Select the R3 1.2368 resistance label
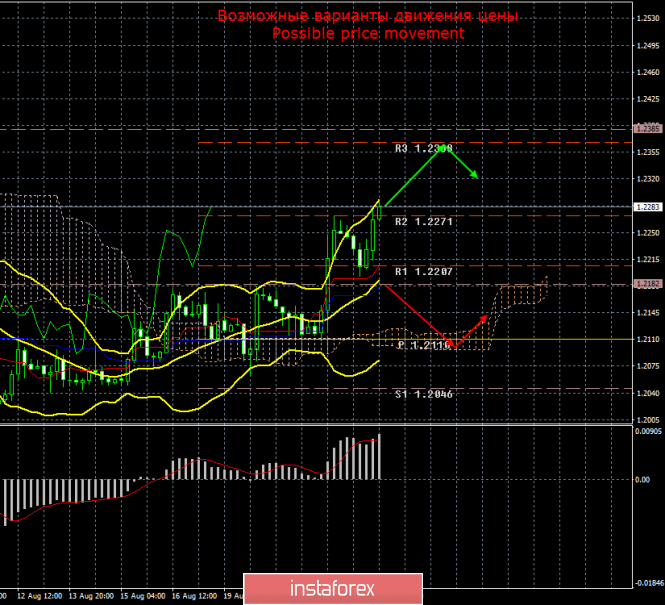Screen dimensions: 665x605 coord(424,148)
